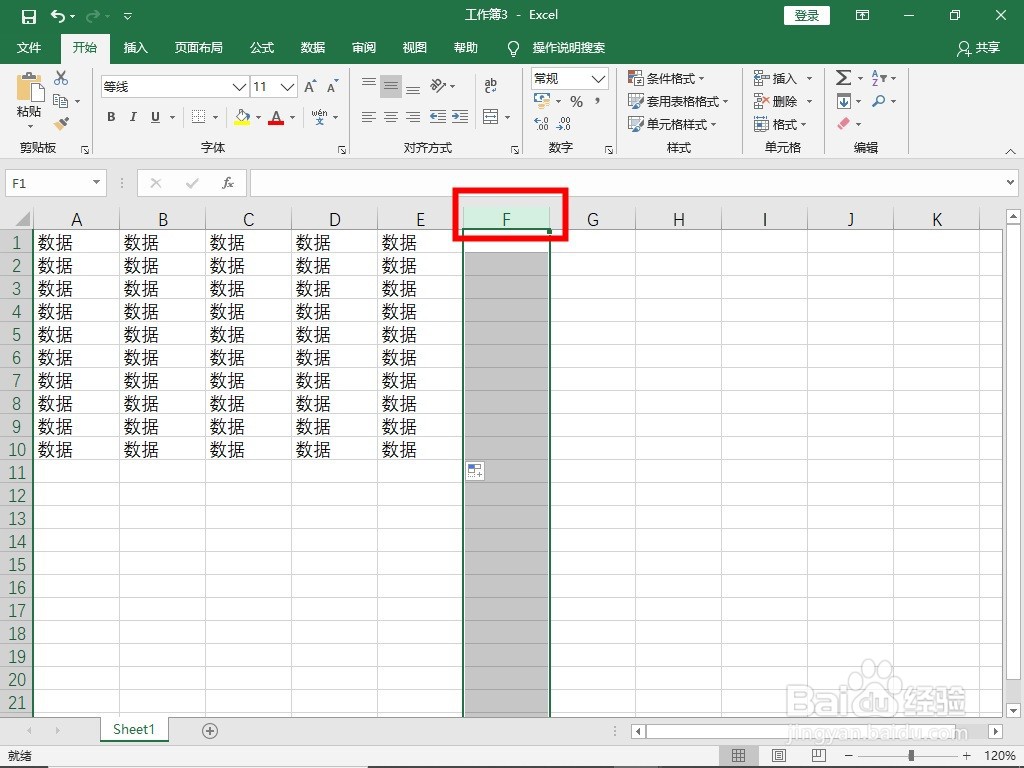
Task: Select the italic formatting icon
Action: (133, 117)
